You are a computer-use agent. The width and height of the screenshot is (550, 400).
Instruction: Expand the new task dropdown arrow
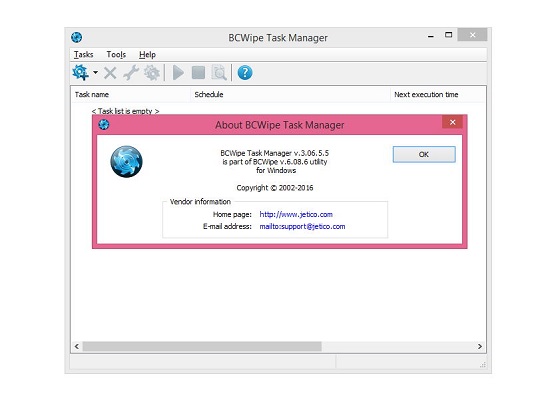tap(95, 73)
